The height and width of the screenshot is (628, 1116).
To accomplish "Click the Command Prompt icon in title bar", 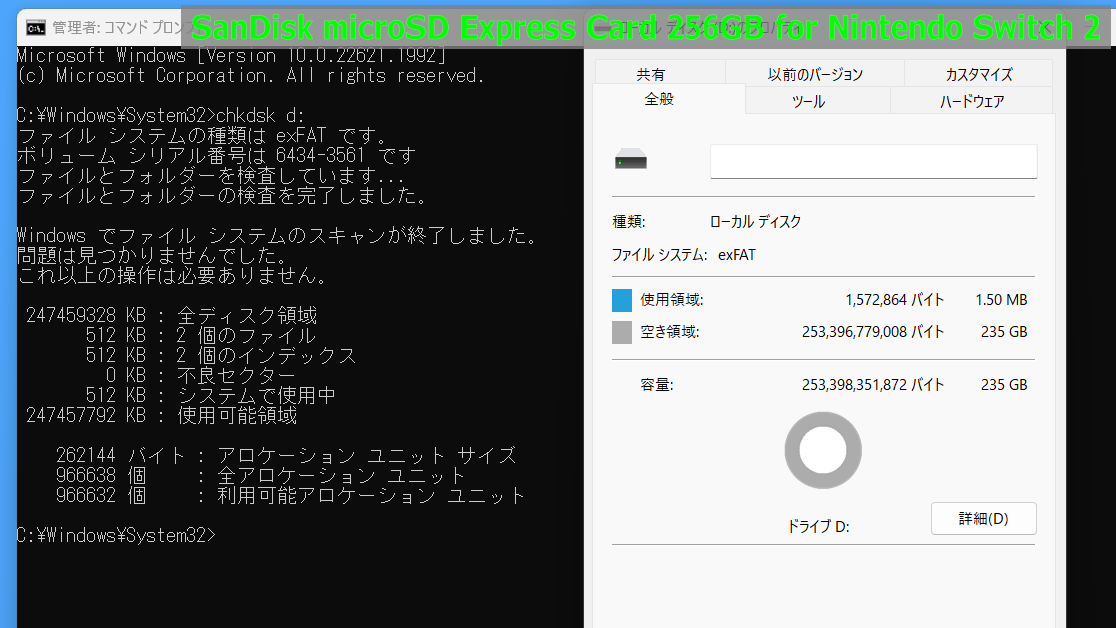I will tap(34, 27).
